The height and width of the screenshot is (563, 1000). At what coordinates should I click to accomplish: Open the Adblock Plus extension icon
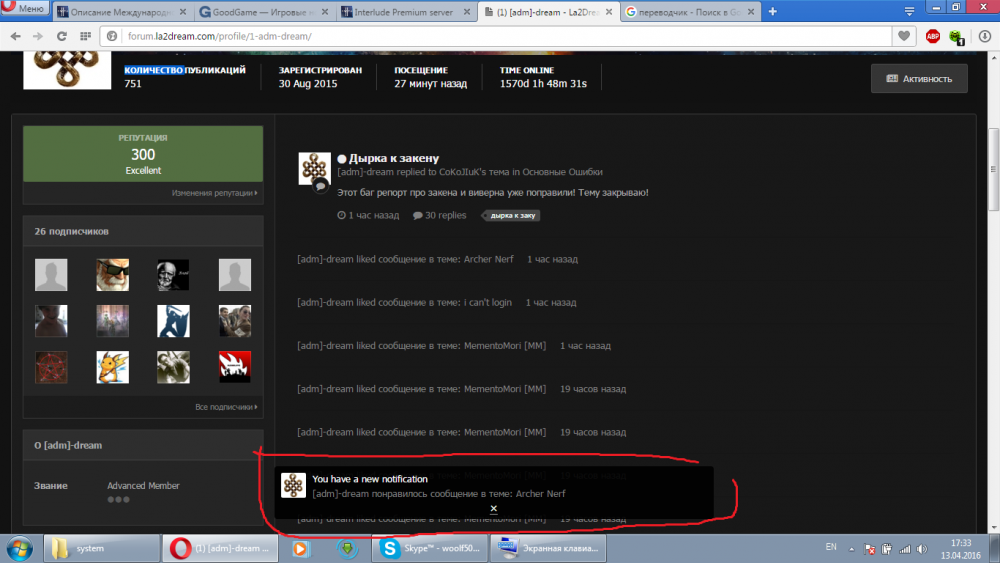(932, 36)
